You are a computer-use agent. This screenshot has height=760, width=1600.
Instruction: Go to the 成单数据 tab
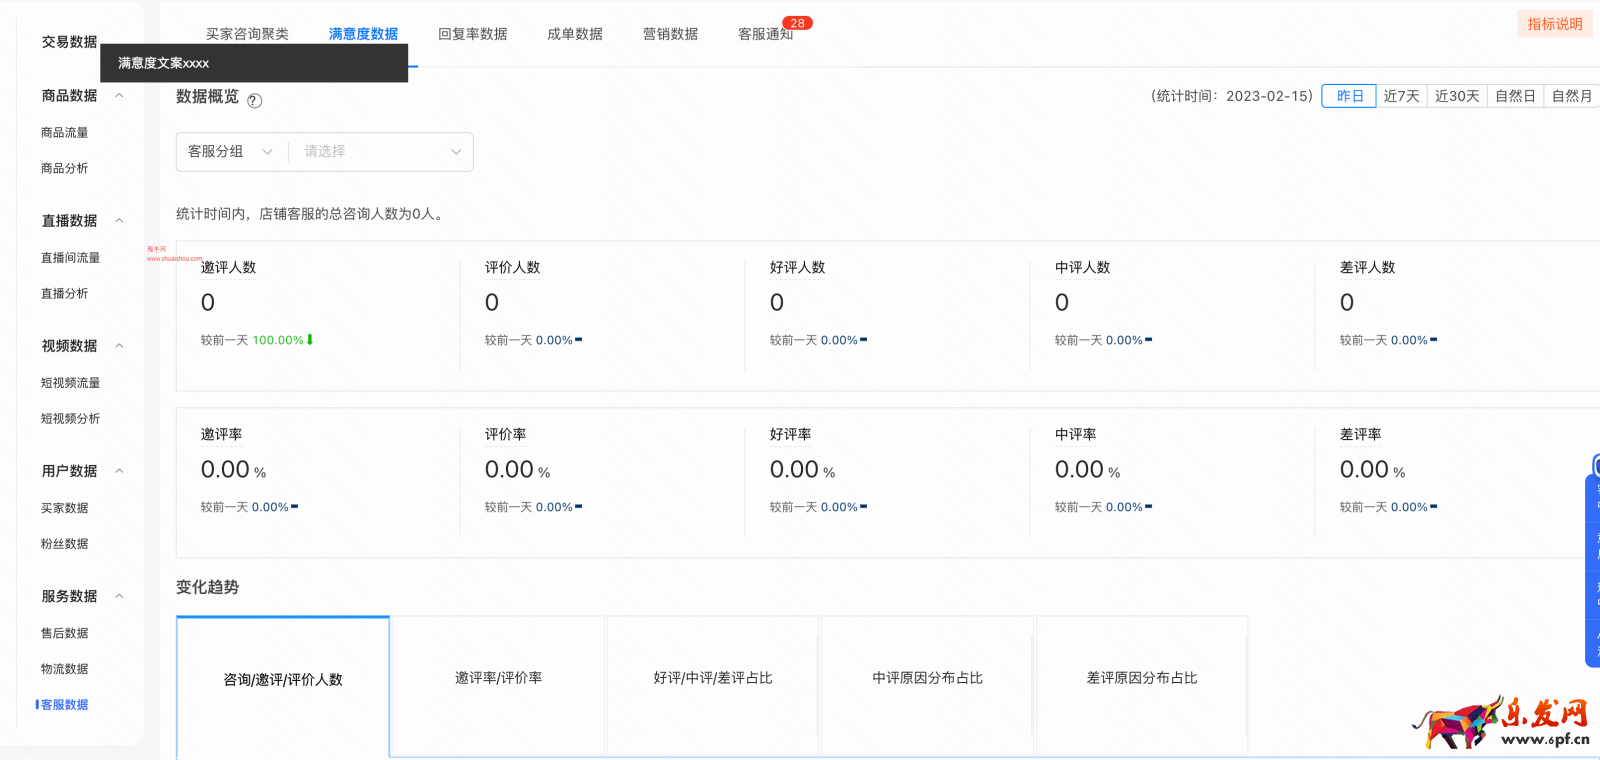(575, 34)
